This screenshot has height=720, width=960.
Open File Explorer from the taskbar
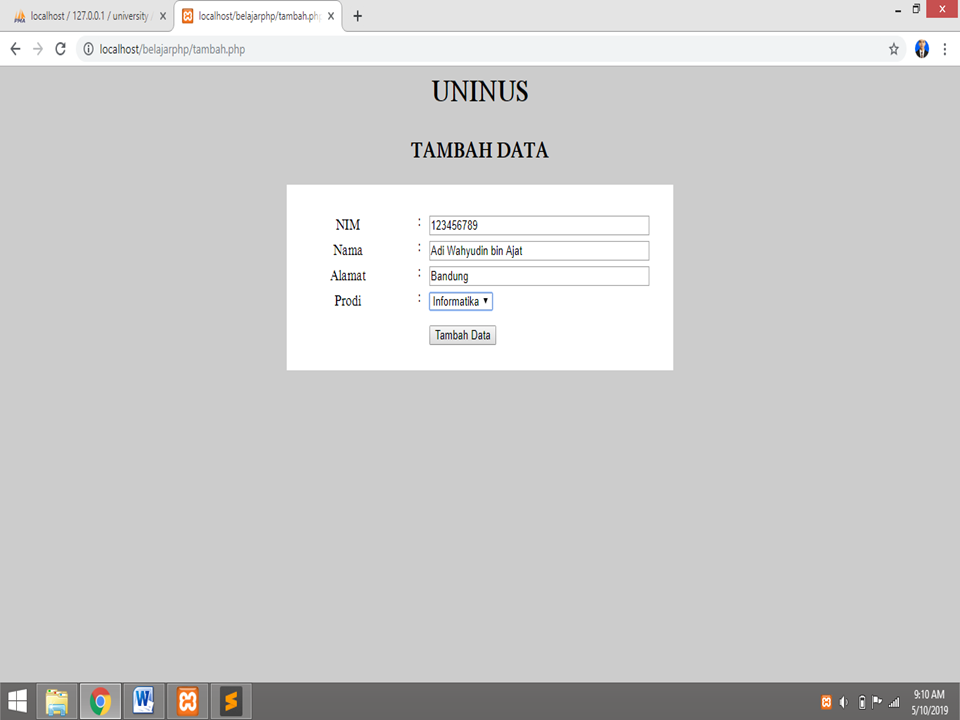point(57,701)
